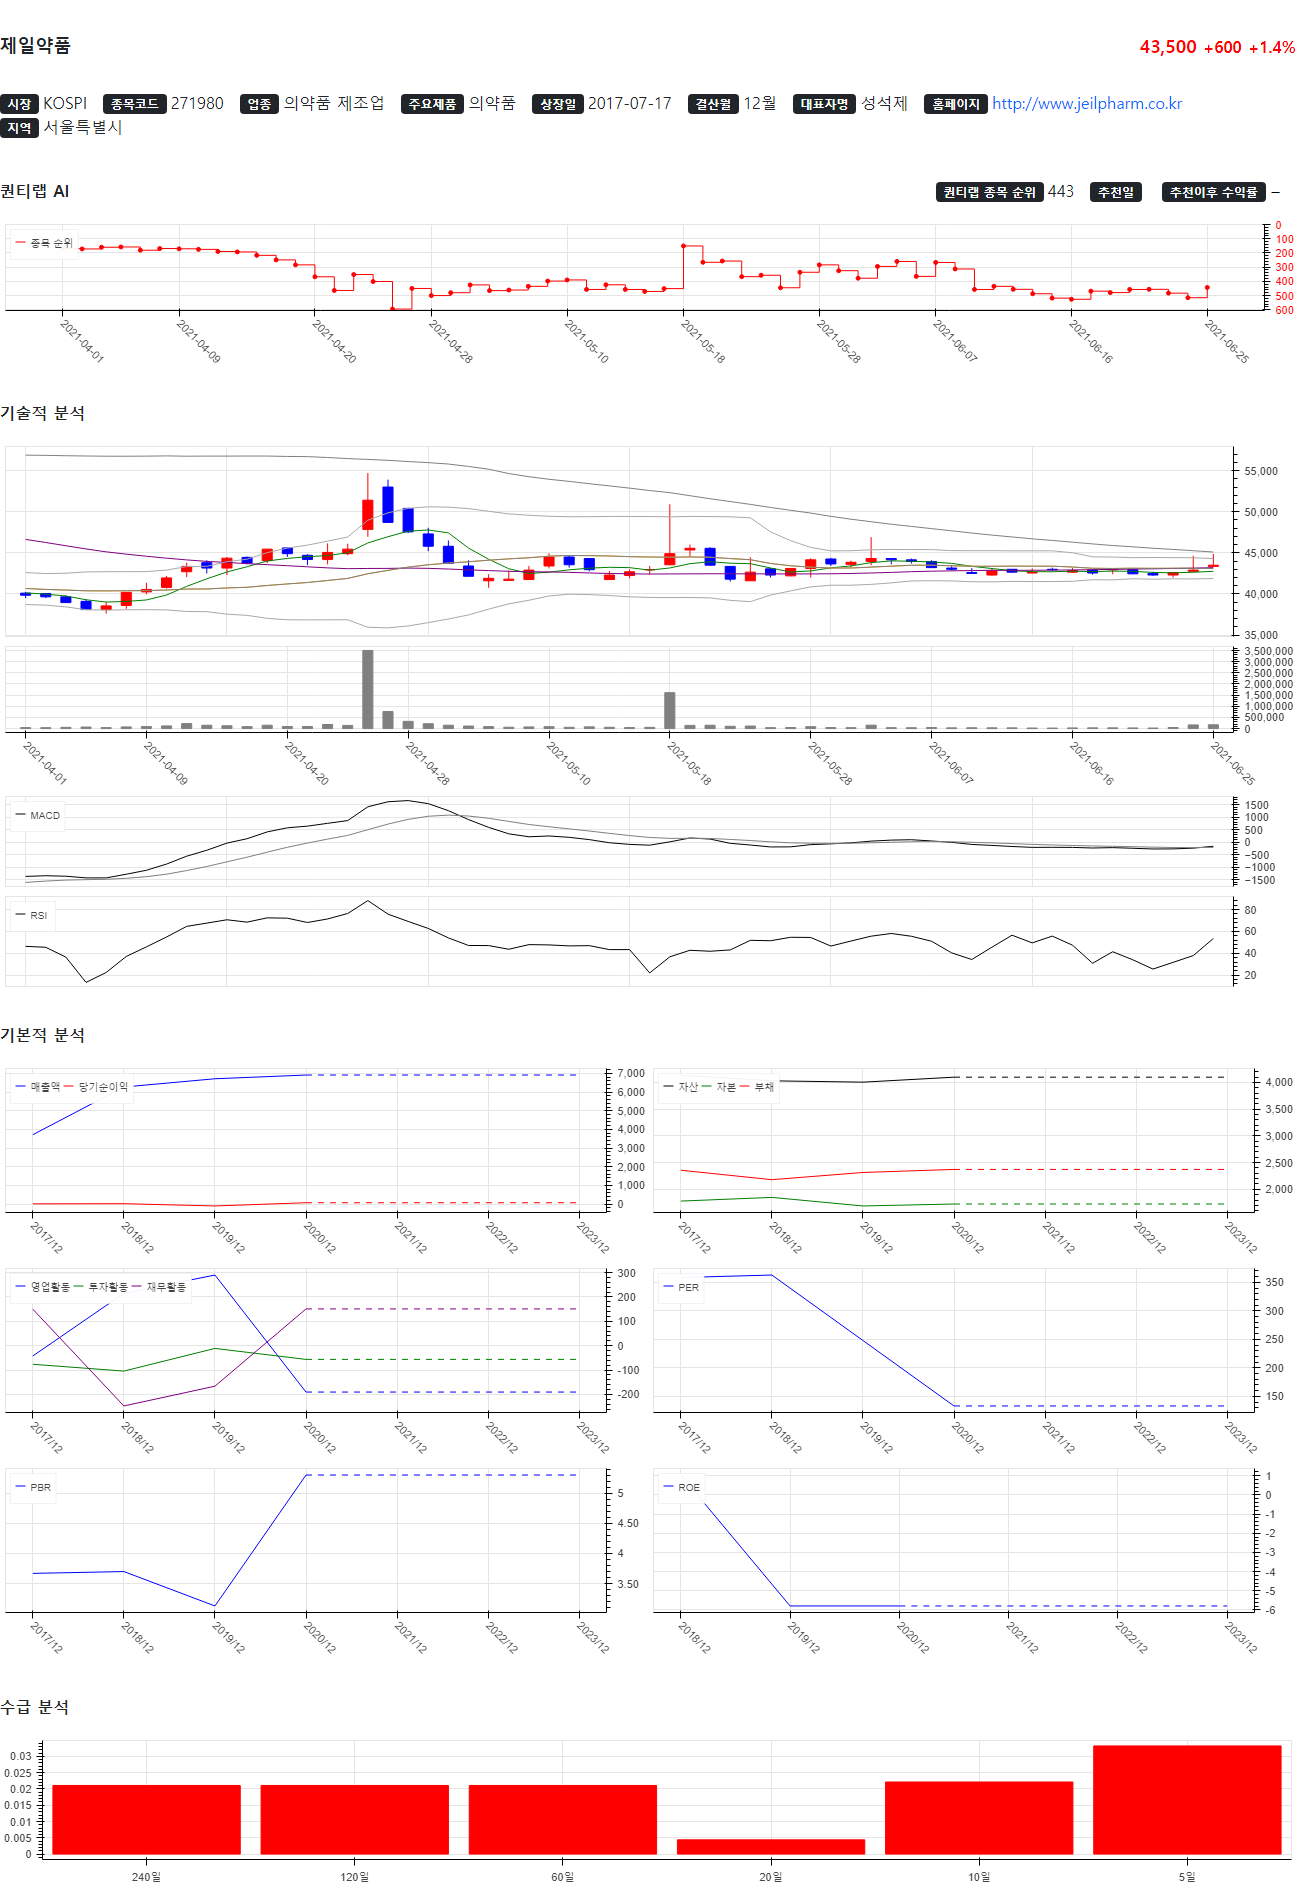Image resolution: width=1296 pixels, height=1893 pixels.
Task: Click the 기본적 분석 section heading
Action: (x=43, y=1036)
